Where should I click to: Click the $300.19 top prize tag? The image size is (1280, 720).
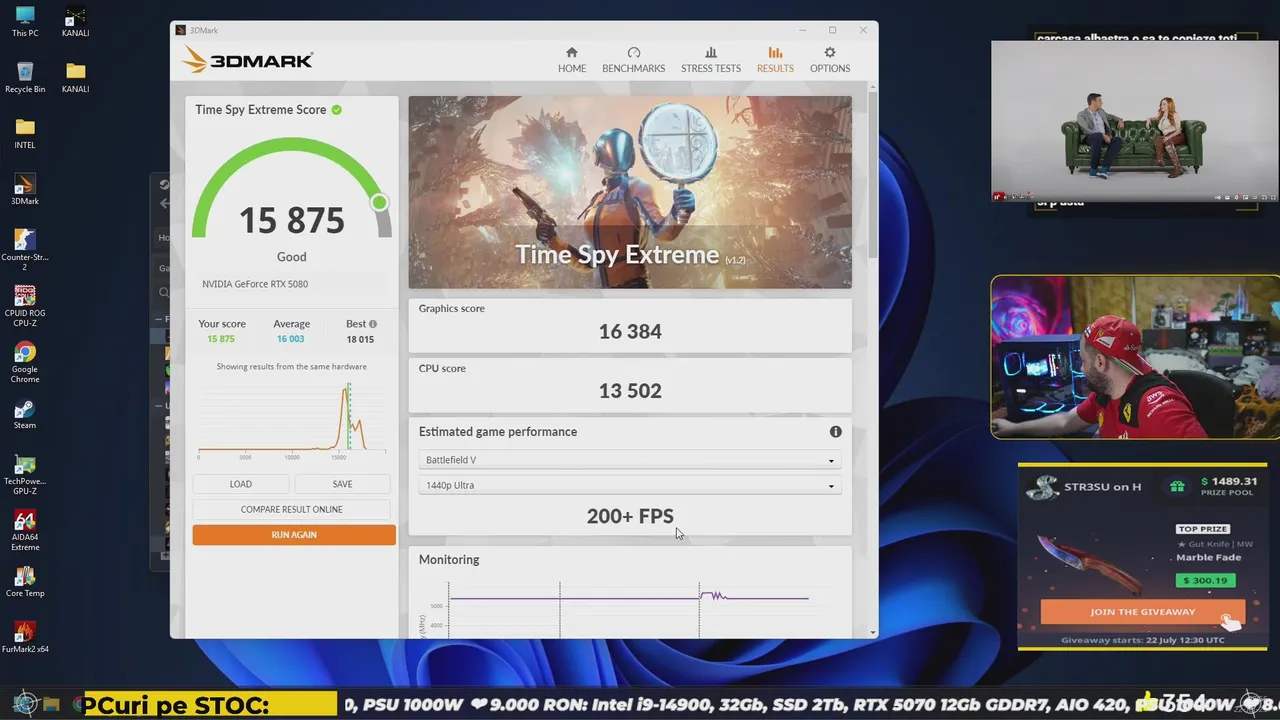1205,580
